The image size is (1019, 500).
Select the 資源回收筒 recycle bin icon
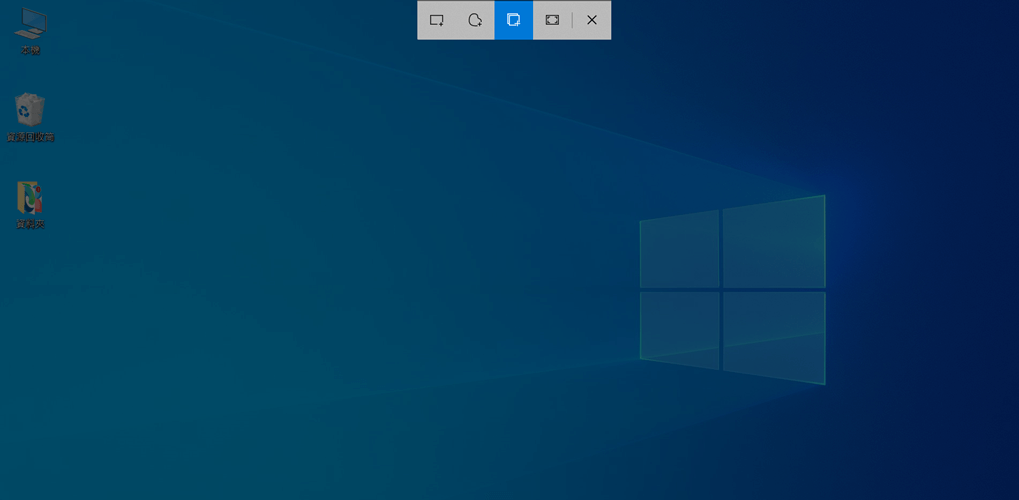tap(30, 118)
